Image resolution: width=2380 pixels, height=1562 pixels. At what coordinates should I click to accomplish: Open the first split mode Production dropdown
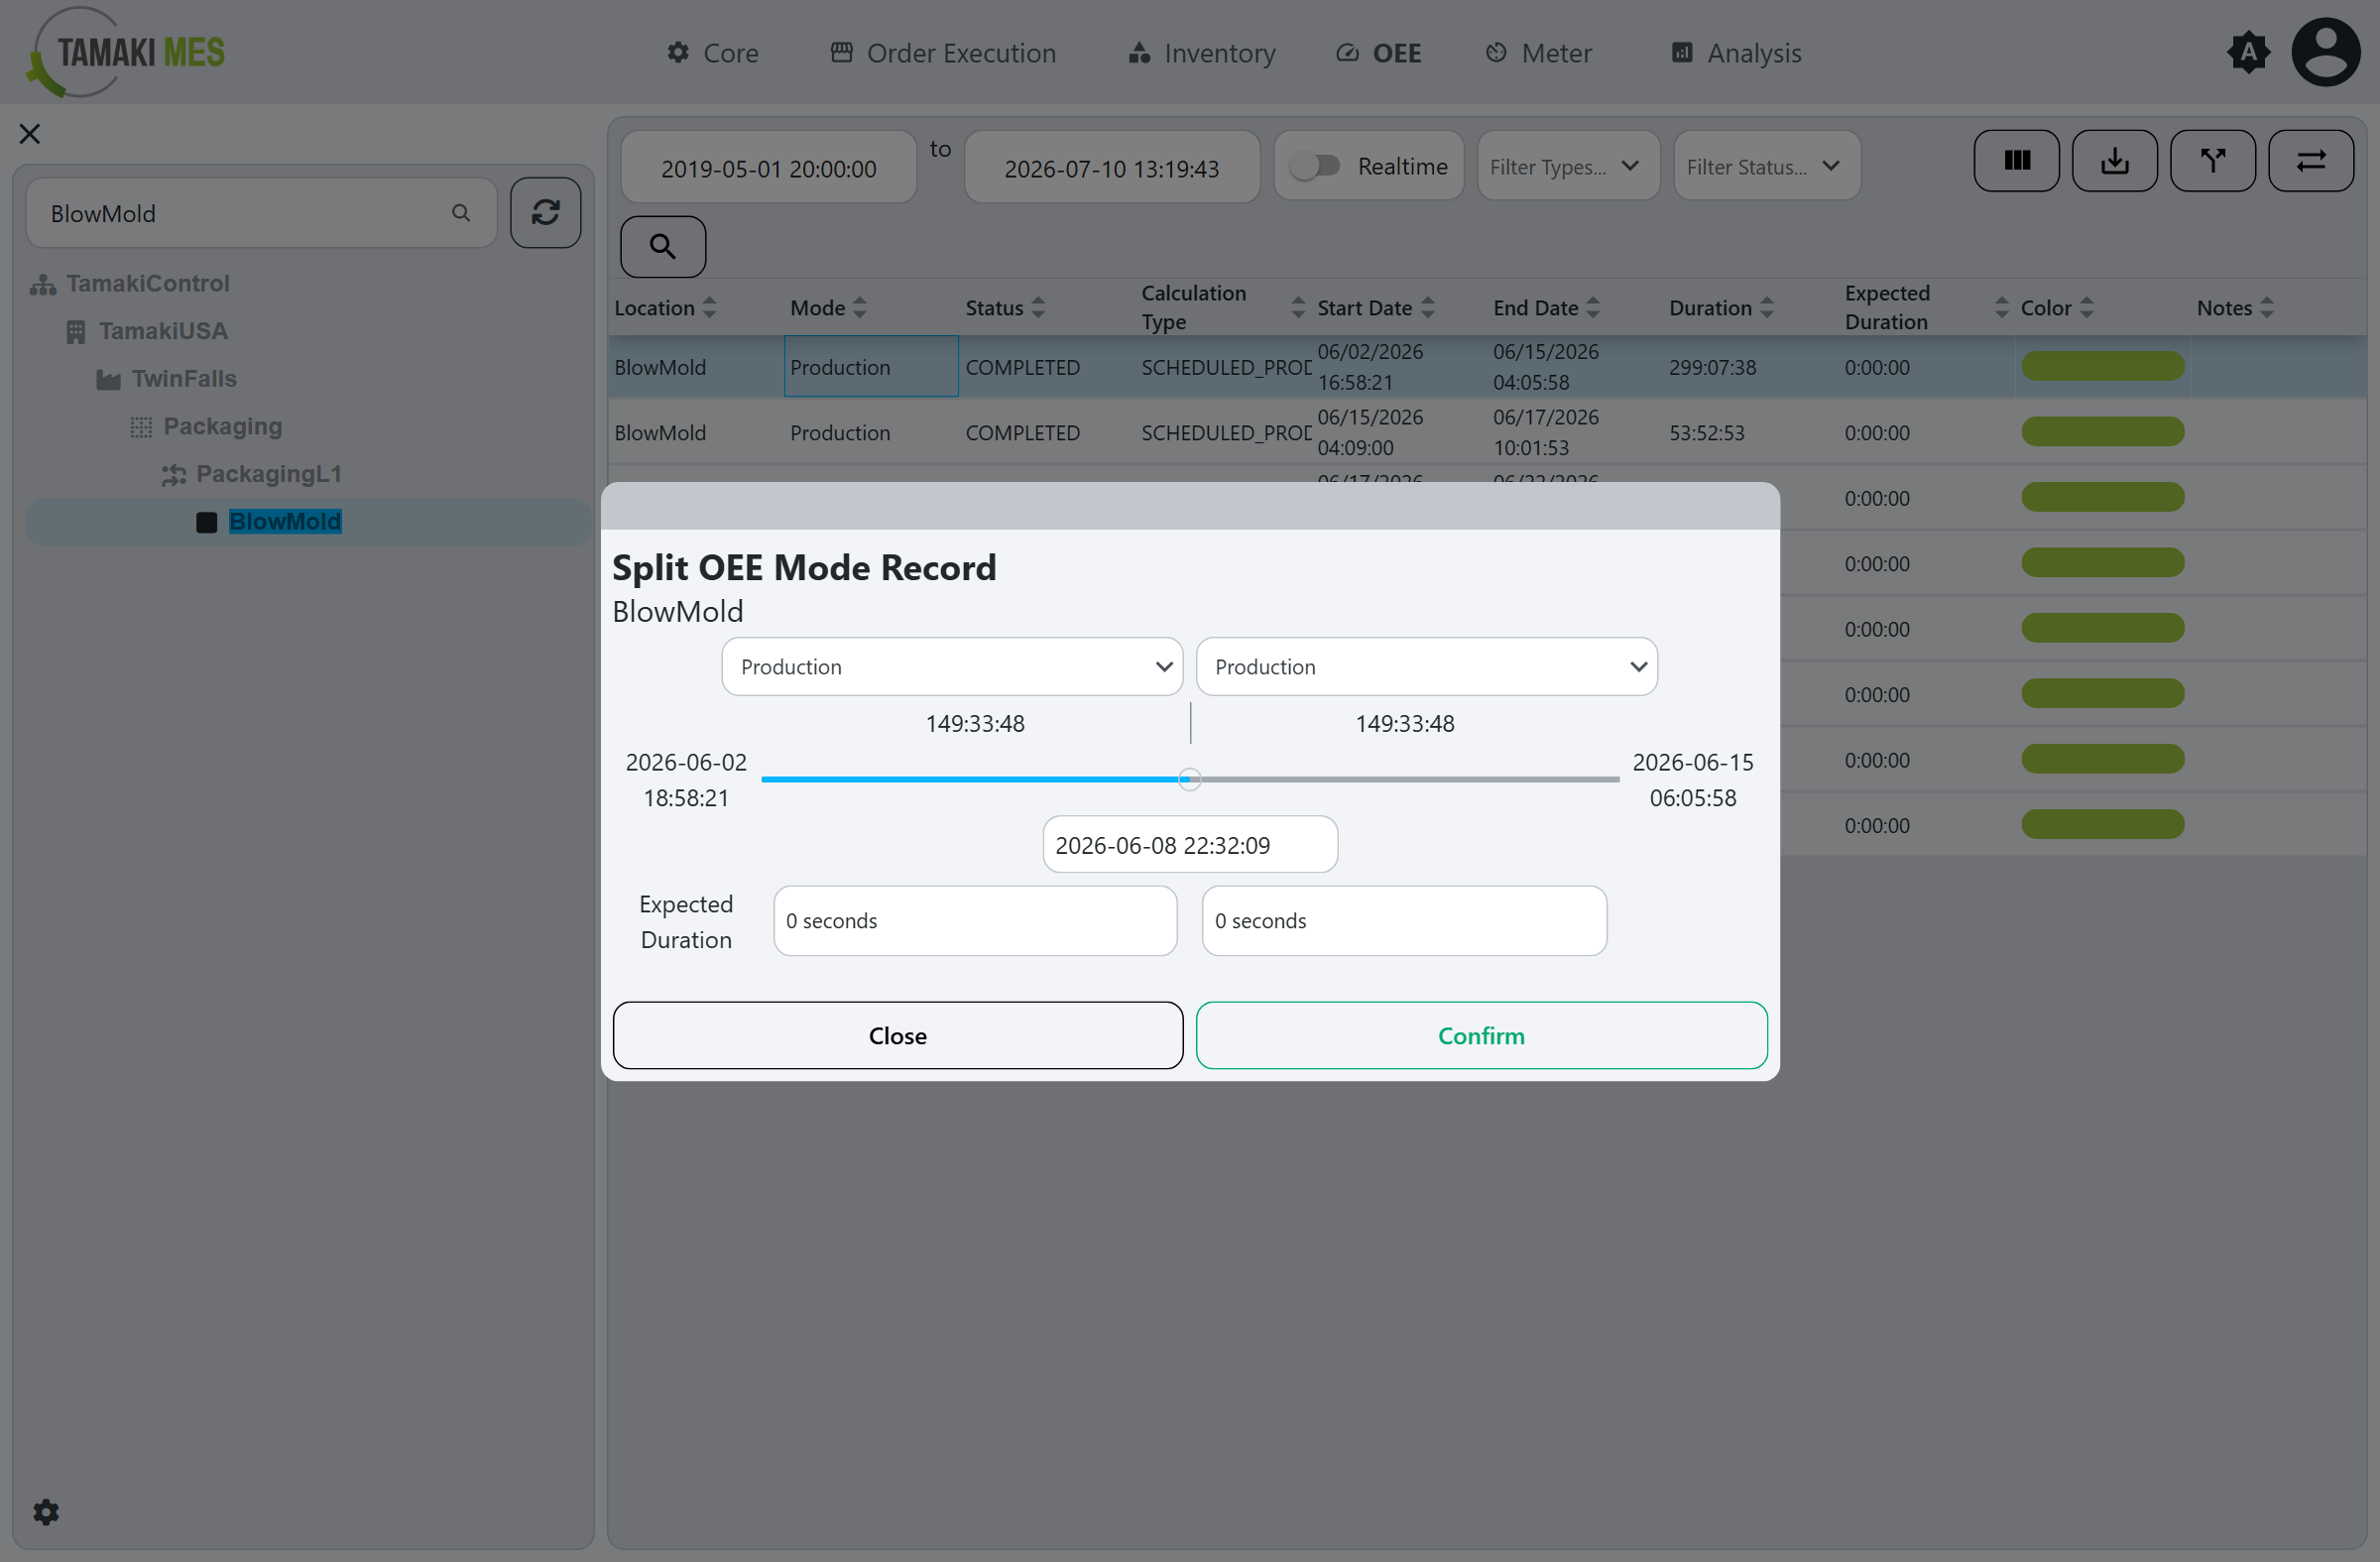click(952, 667)
